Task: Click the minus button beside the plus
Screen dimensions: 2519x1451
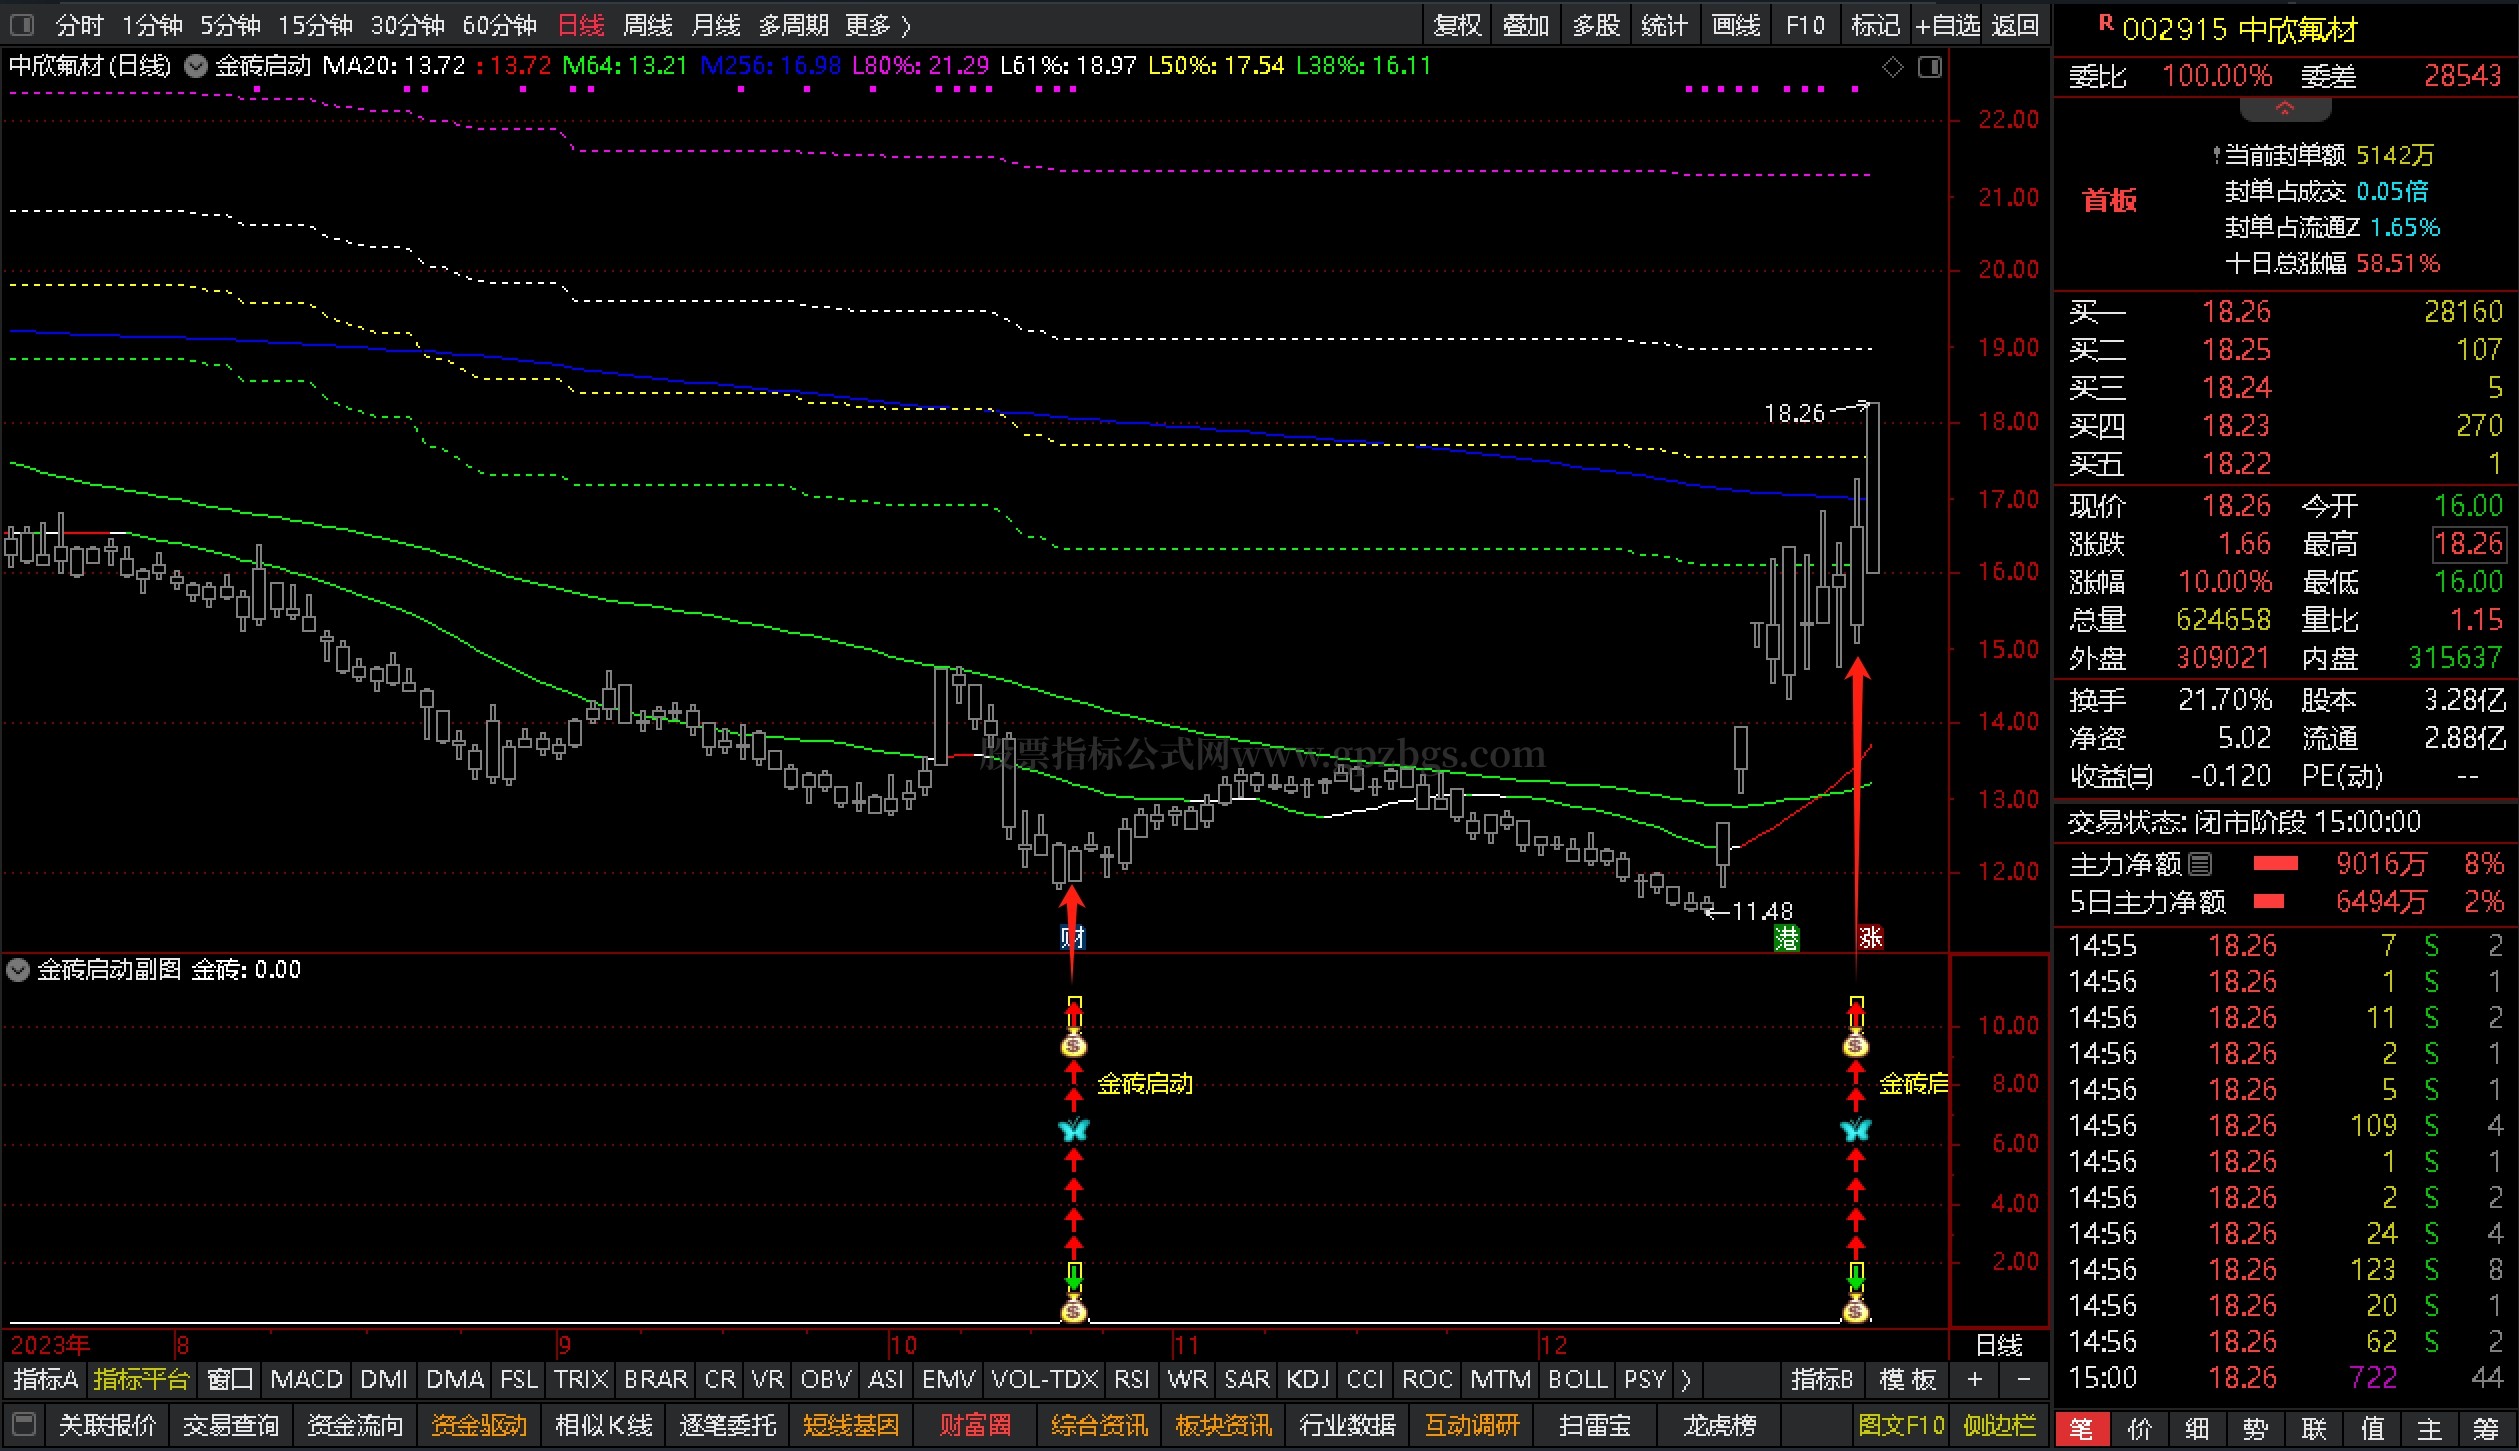Action: (2024, 1380)
